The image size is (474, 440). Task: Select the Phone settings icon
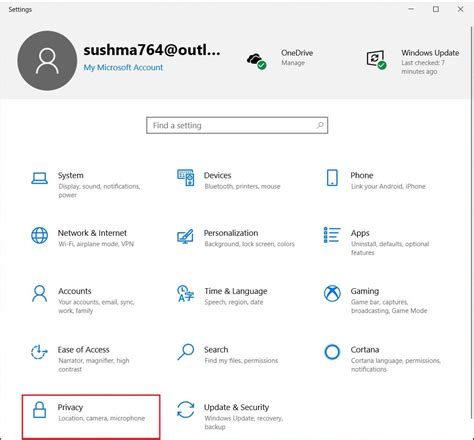coord(332,178)
